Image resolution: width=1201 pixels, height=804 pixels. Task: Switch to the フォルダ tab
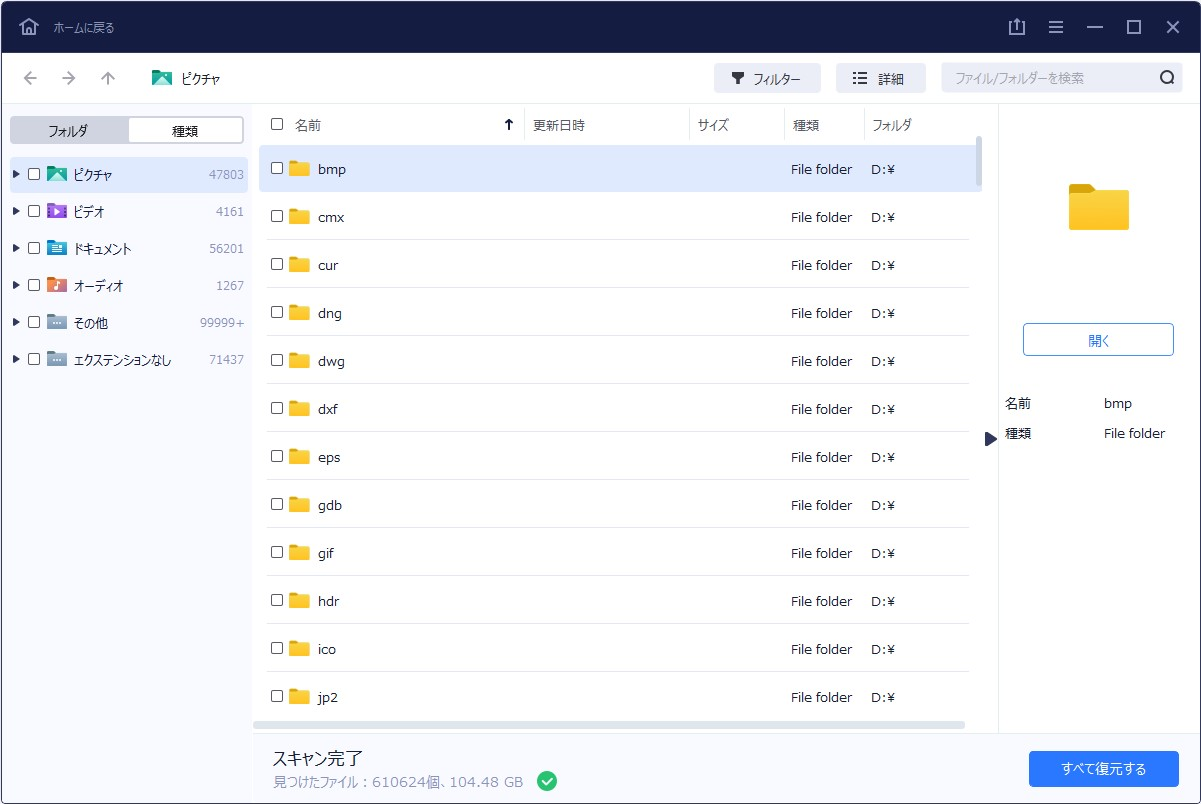[x=69, y=130]
